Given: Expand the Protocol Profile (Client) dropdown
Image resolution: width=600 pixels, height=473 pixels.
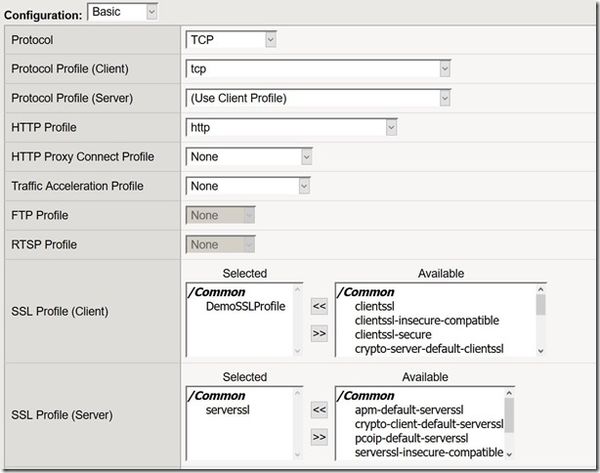Looking at the screenshot, I should (318, 68).
